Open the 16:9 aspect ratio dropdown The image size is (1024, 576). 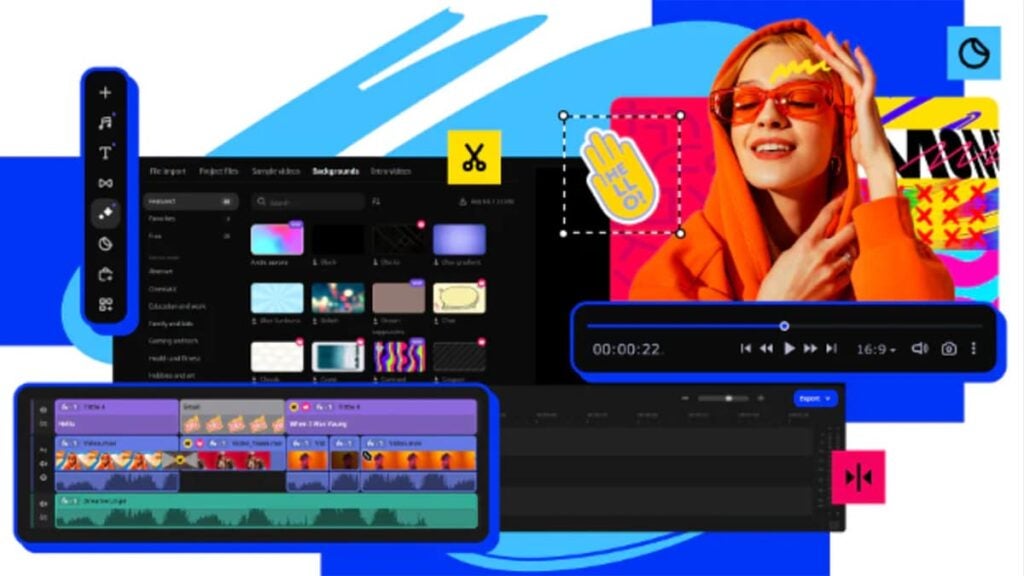(876, 349)
